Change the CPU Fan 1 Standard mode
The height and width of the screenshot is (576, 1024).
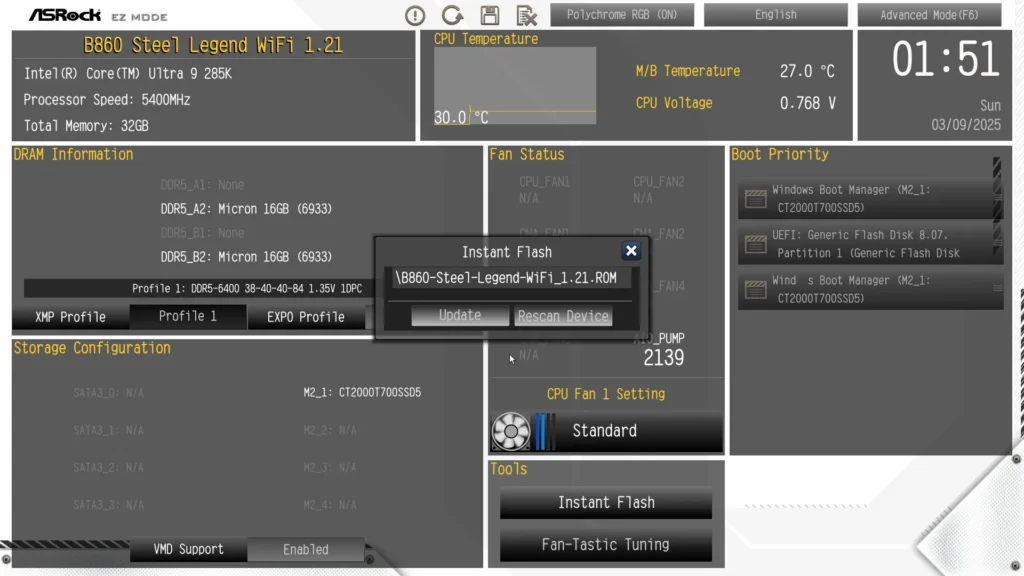click(x=605, y=431)
